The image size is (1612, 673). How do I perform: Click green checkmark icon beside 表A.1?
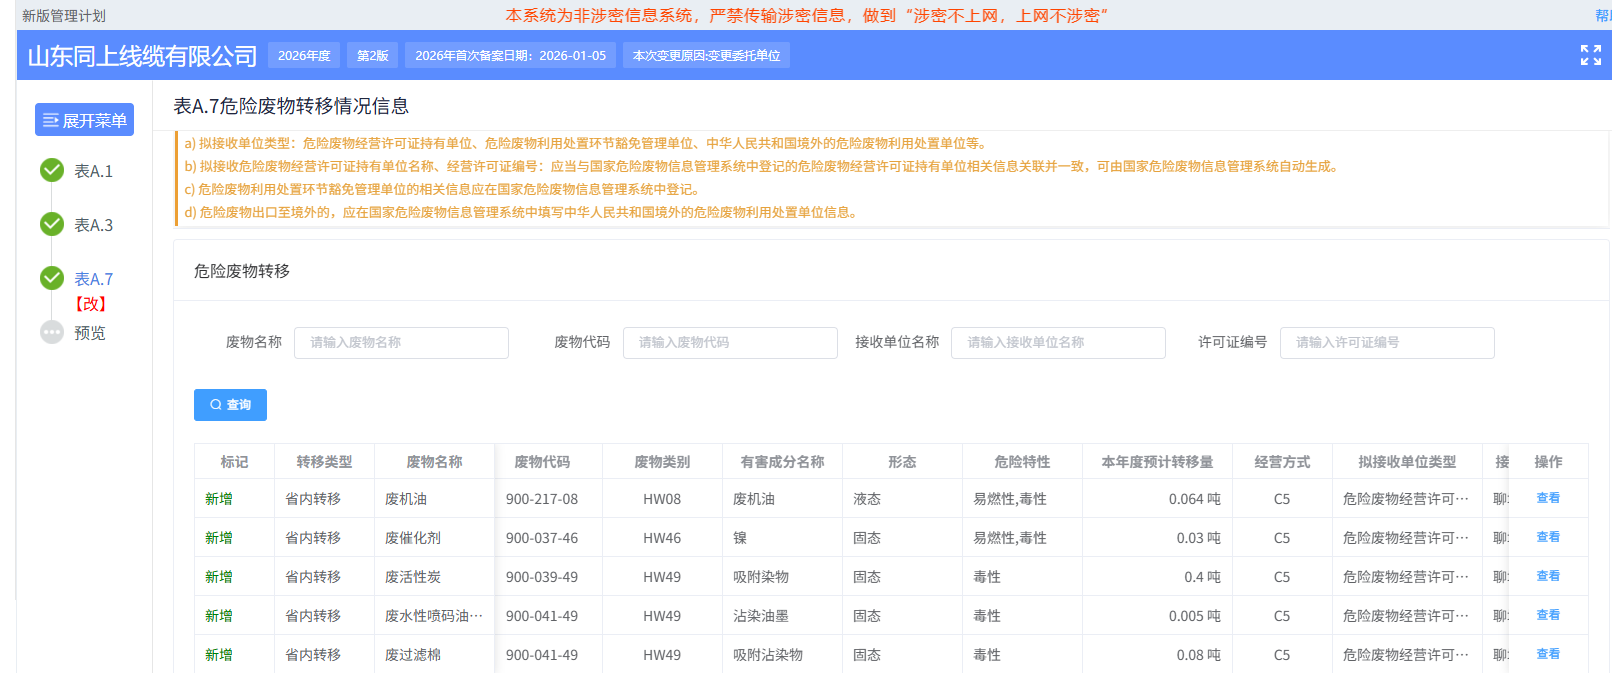pos(52,170)
